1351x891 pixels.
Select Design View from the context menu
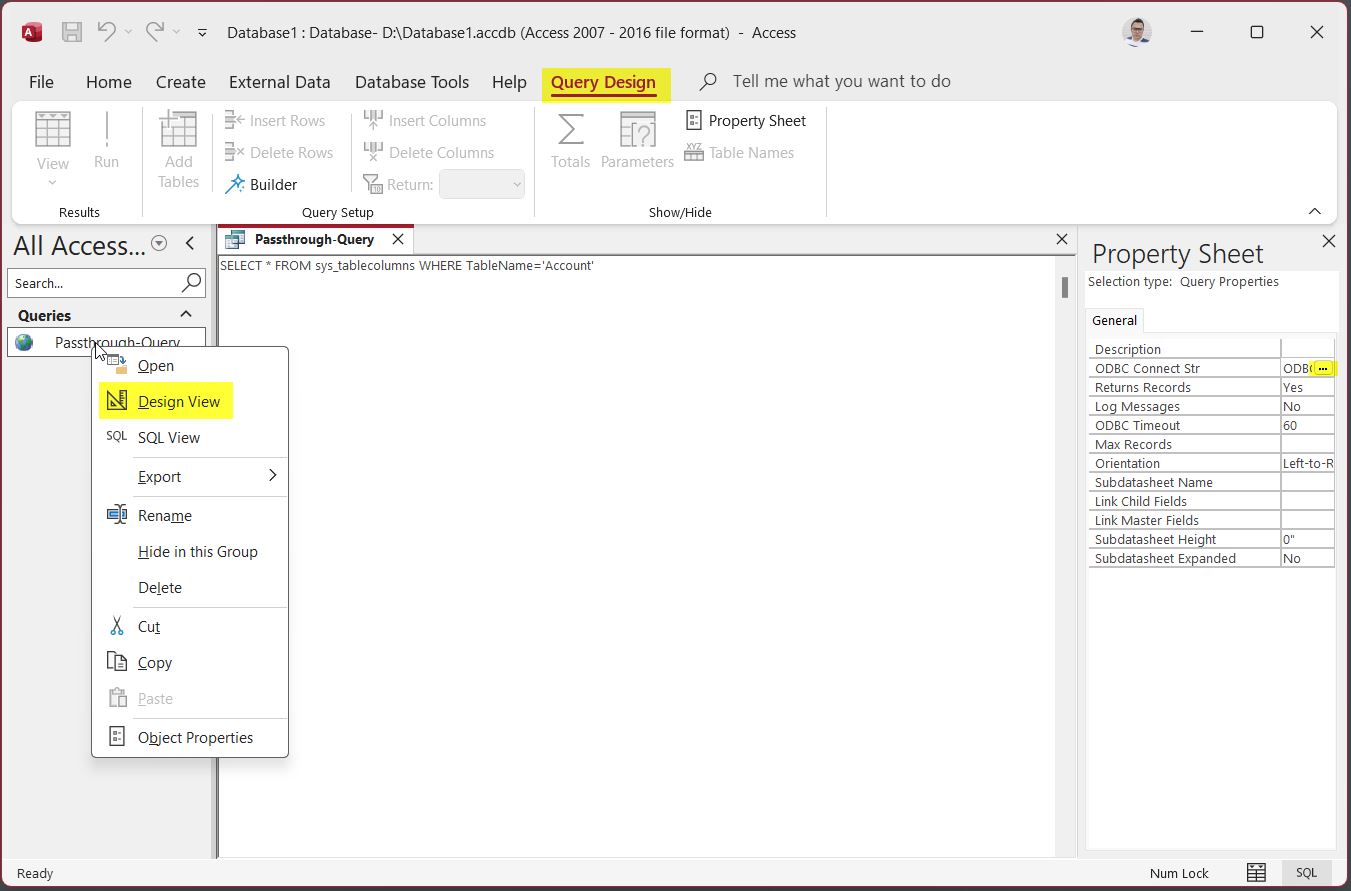click(x=179, y=402)
